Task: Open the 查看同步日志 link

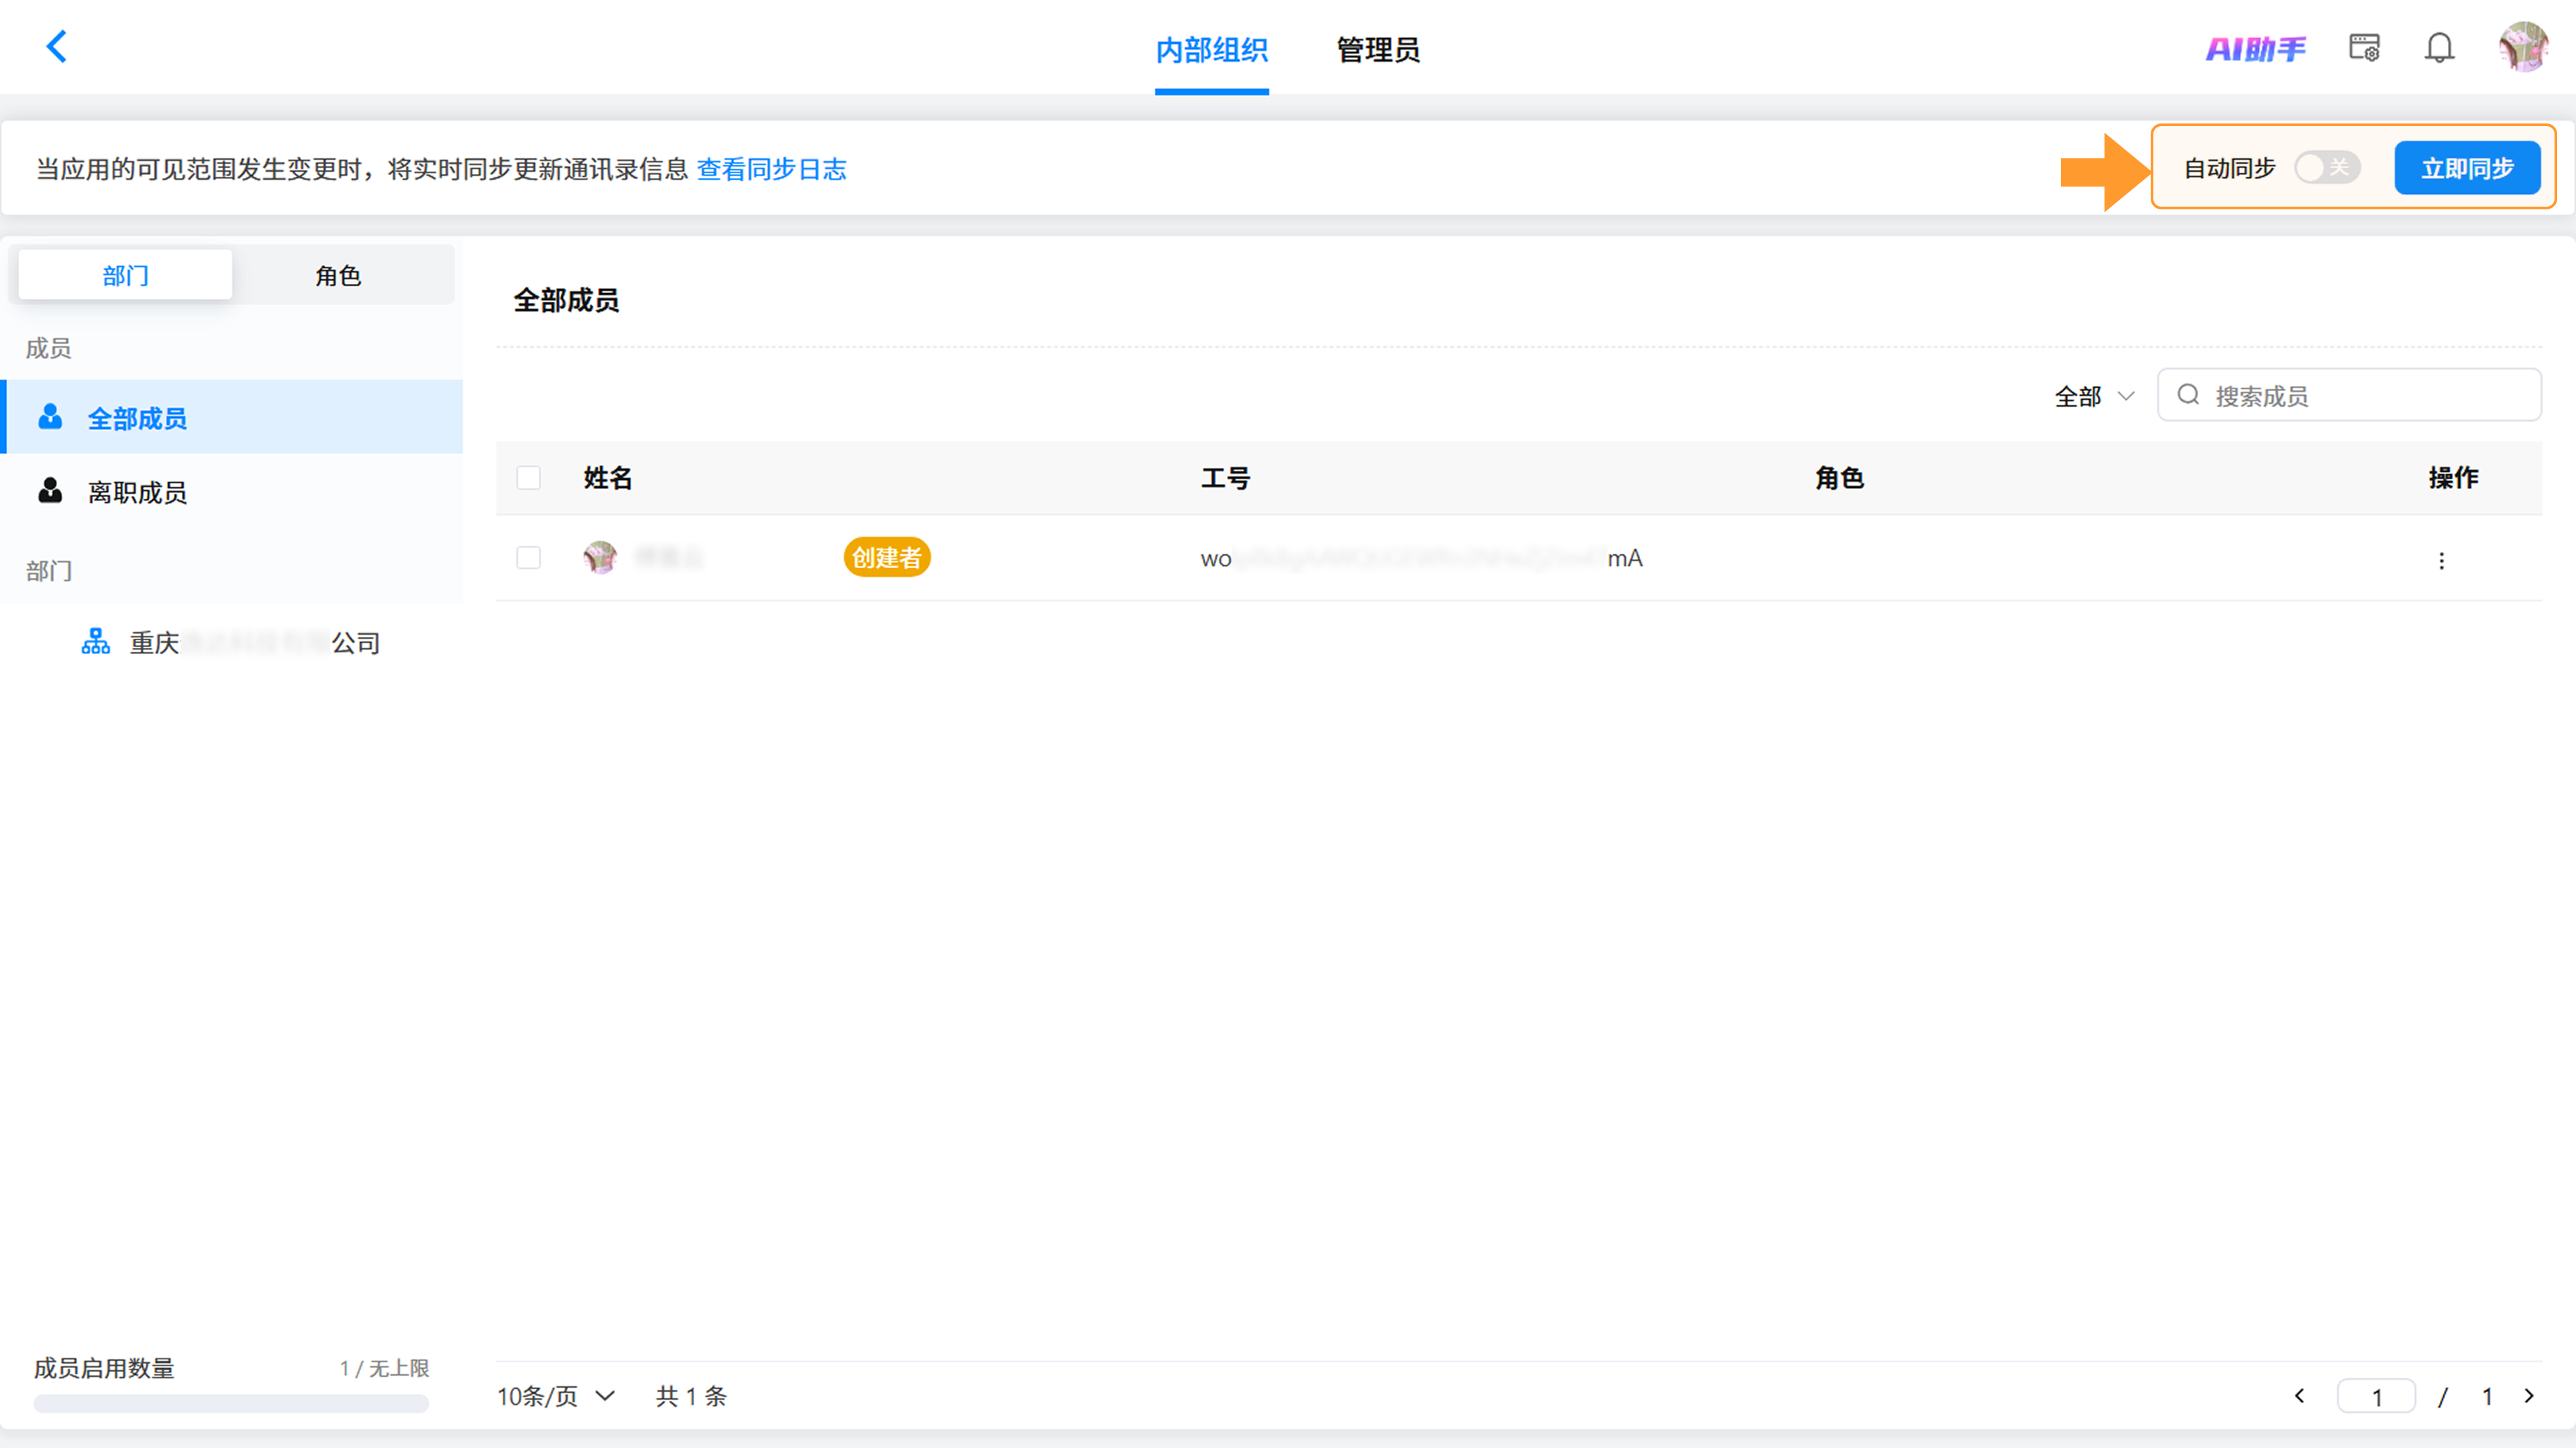Action: pos(771,169)
